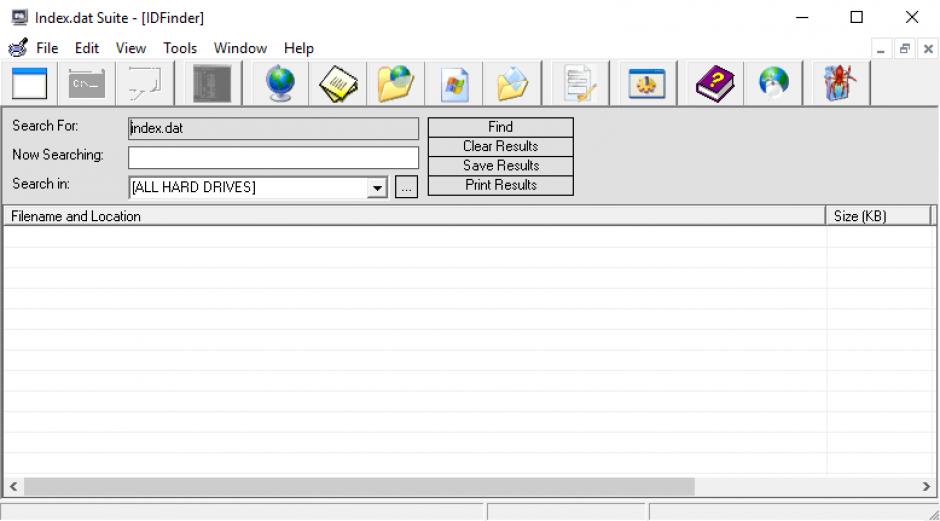Click the scroll right arrow
This screenshot has width=940, height=521.
coord(926,486)
